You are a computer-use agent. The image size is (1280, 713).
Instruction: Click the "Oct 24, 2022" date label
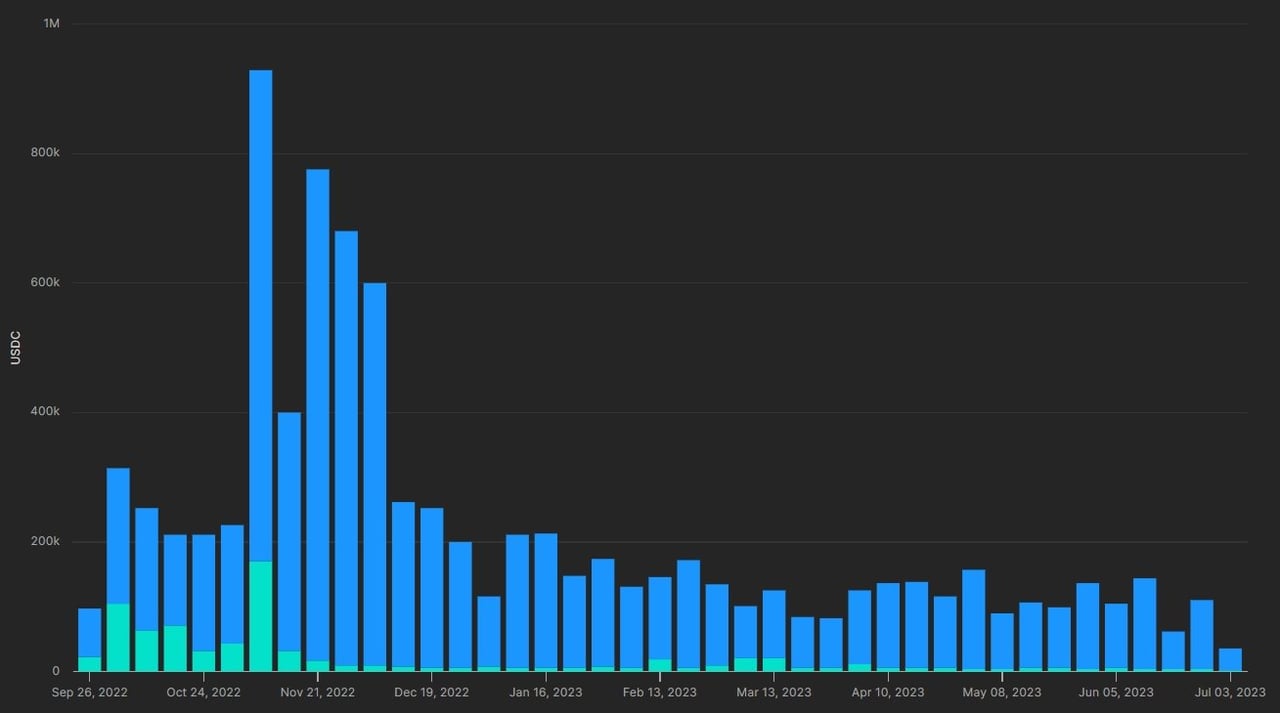(203, 692)
